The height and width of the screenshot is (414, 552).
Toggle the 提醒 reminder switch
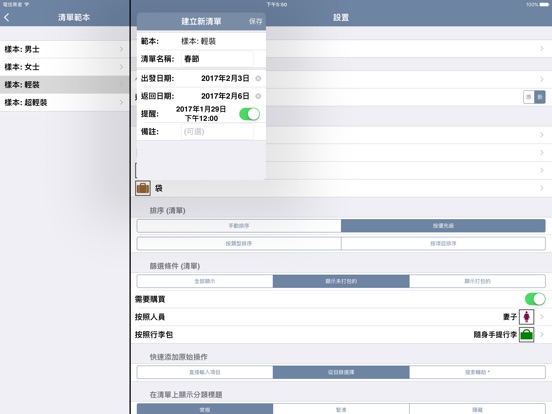coord(250,114)
